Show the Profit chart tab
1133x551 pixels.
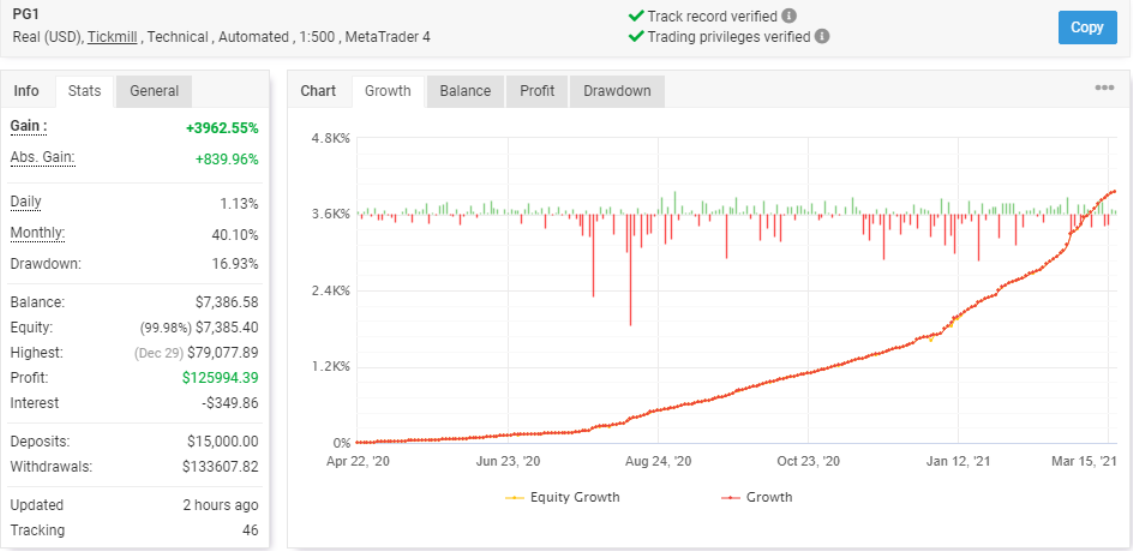pos(537,91)
